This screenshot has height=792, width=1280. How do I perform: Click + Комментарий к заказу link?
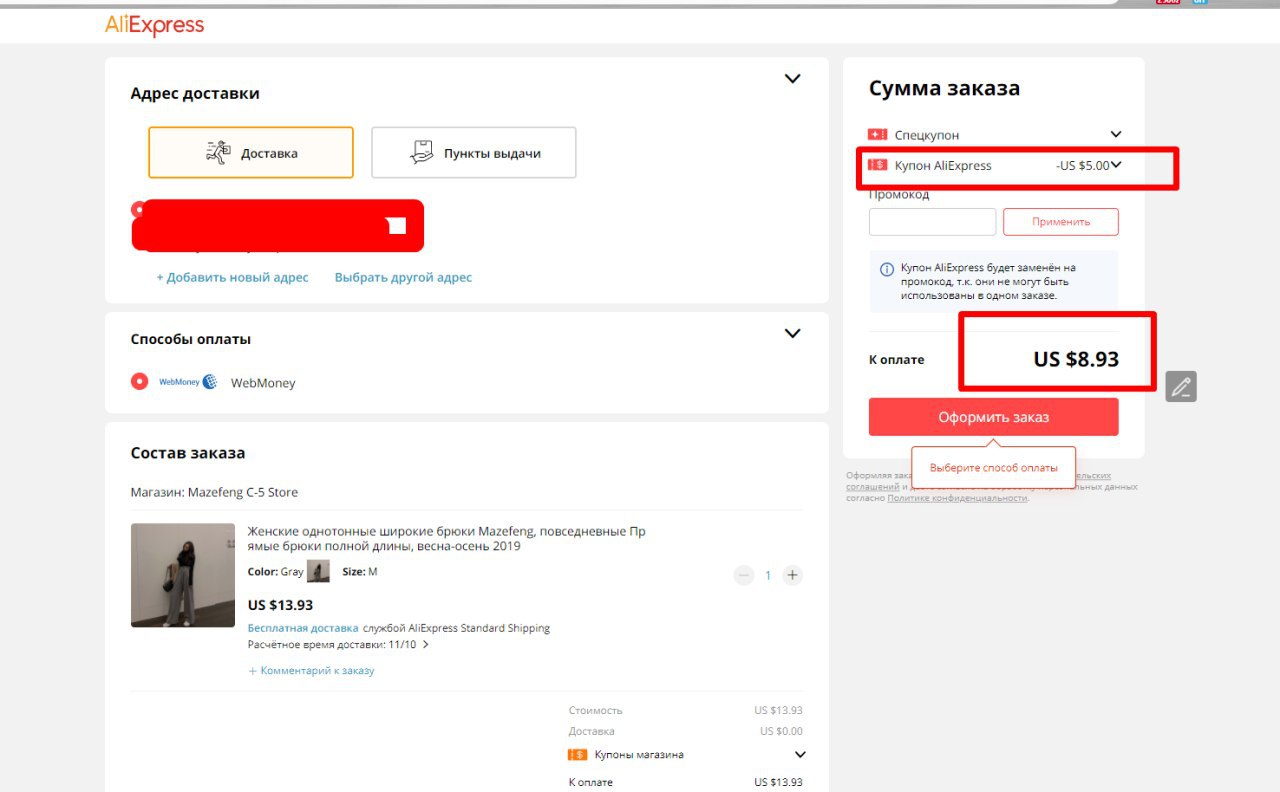(x=311, y=671)
